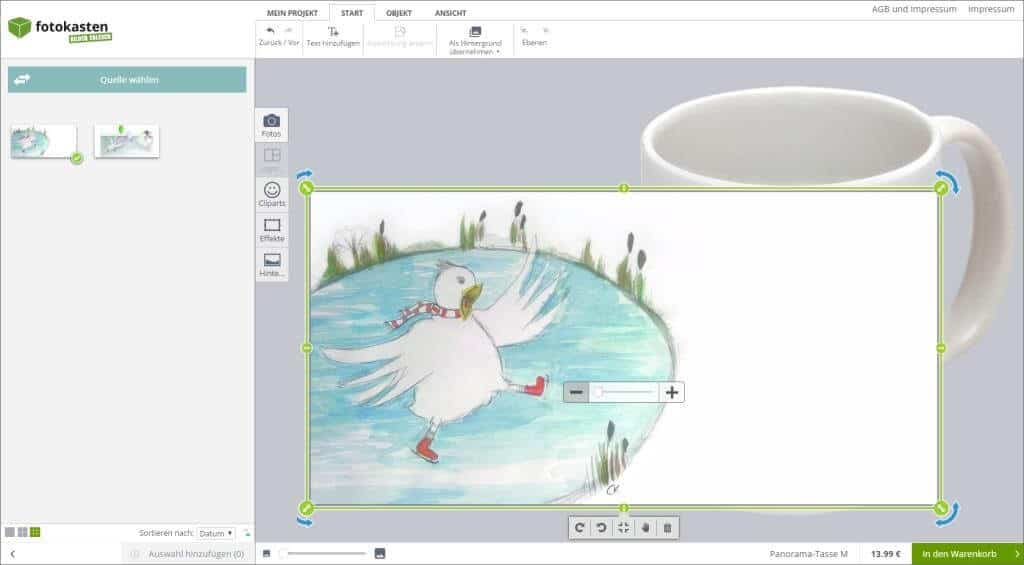Switch to MEIN PROJEKT tab

click(x=292, y=13)
